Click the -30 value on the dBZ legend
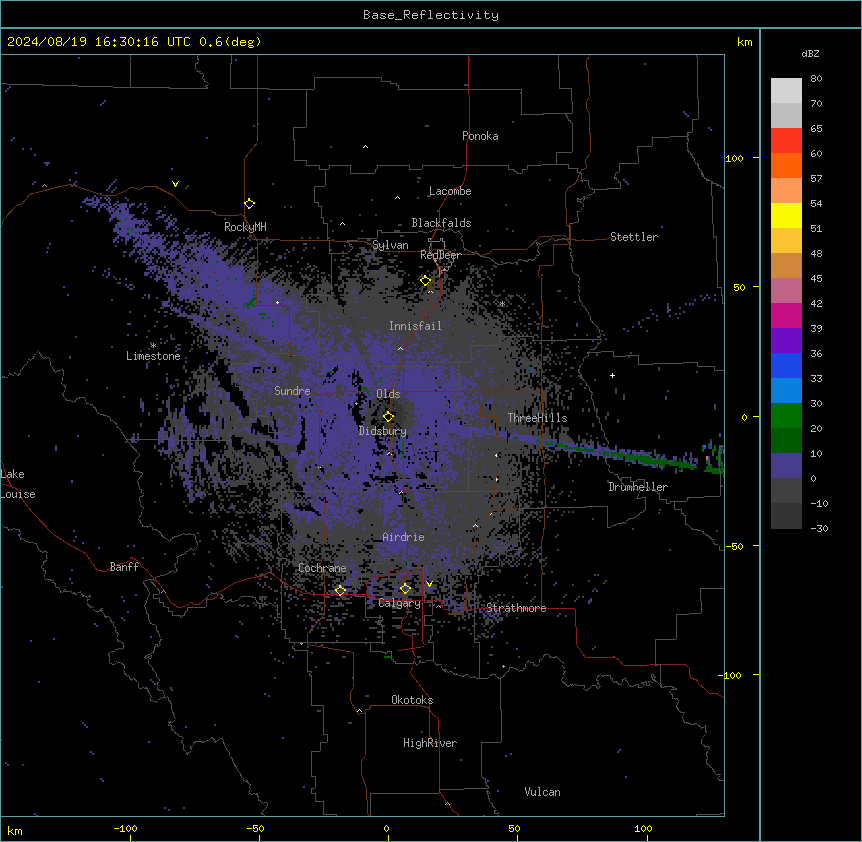Image resolution: width=862 pixels, height=842 pixels. click(819, 528)
